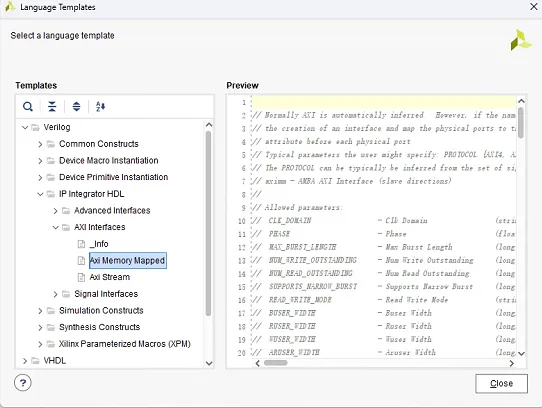Click the preview scroll-down arrow
This screenshot has width=542, height=408.
(521, 353)
